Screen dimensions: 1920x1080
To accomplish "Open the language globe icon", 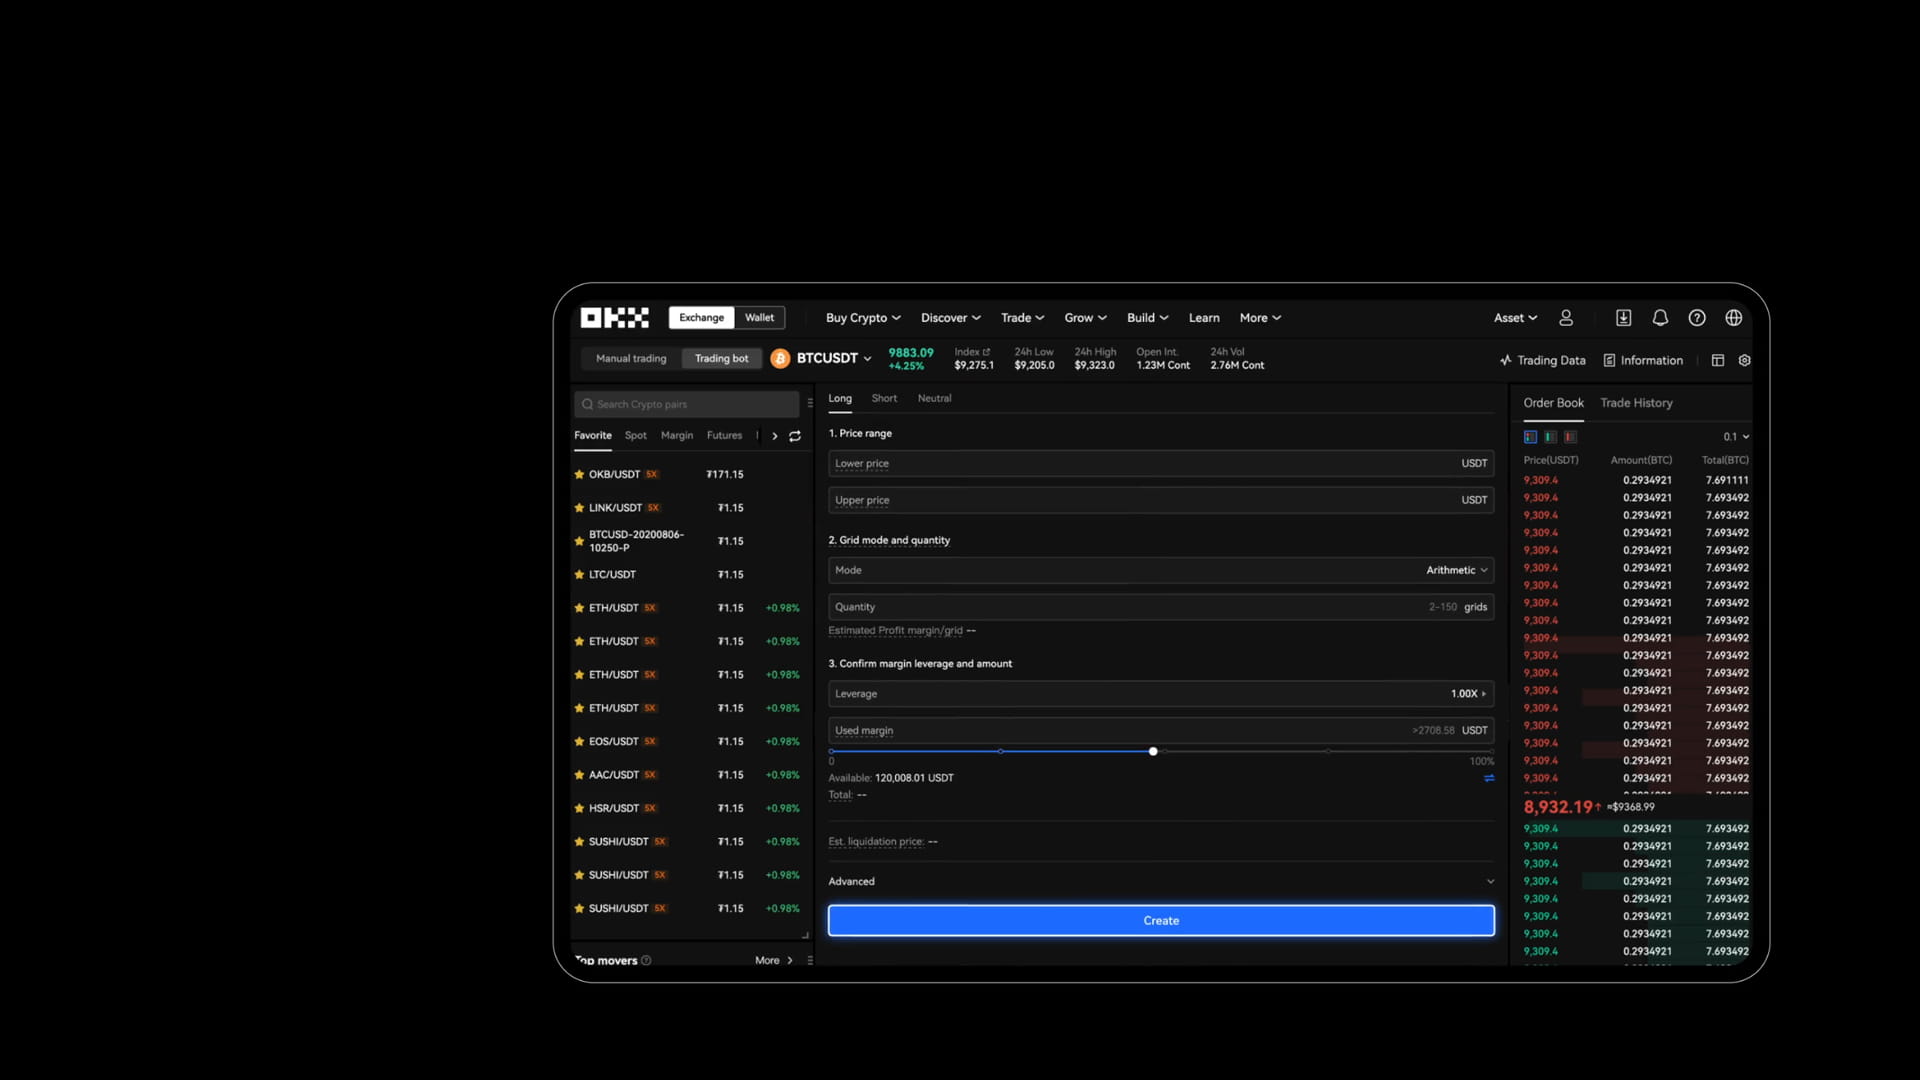I will (x=1734, y=318).
